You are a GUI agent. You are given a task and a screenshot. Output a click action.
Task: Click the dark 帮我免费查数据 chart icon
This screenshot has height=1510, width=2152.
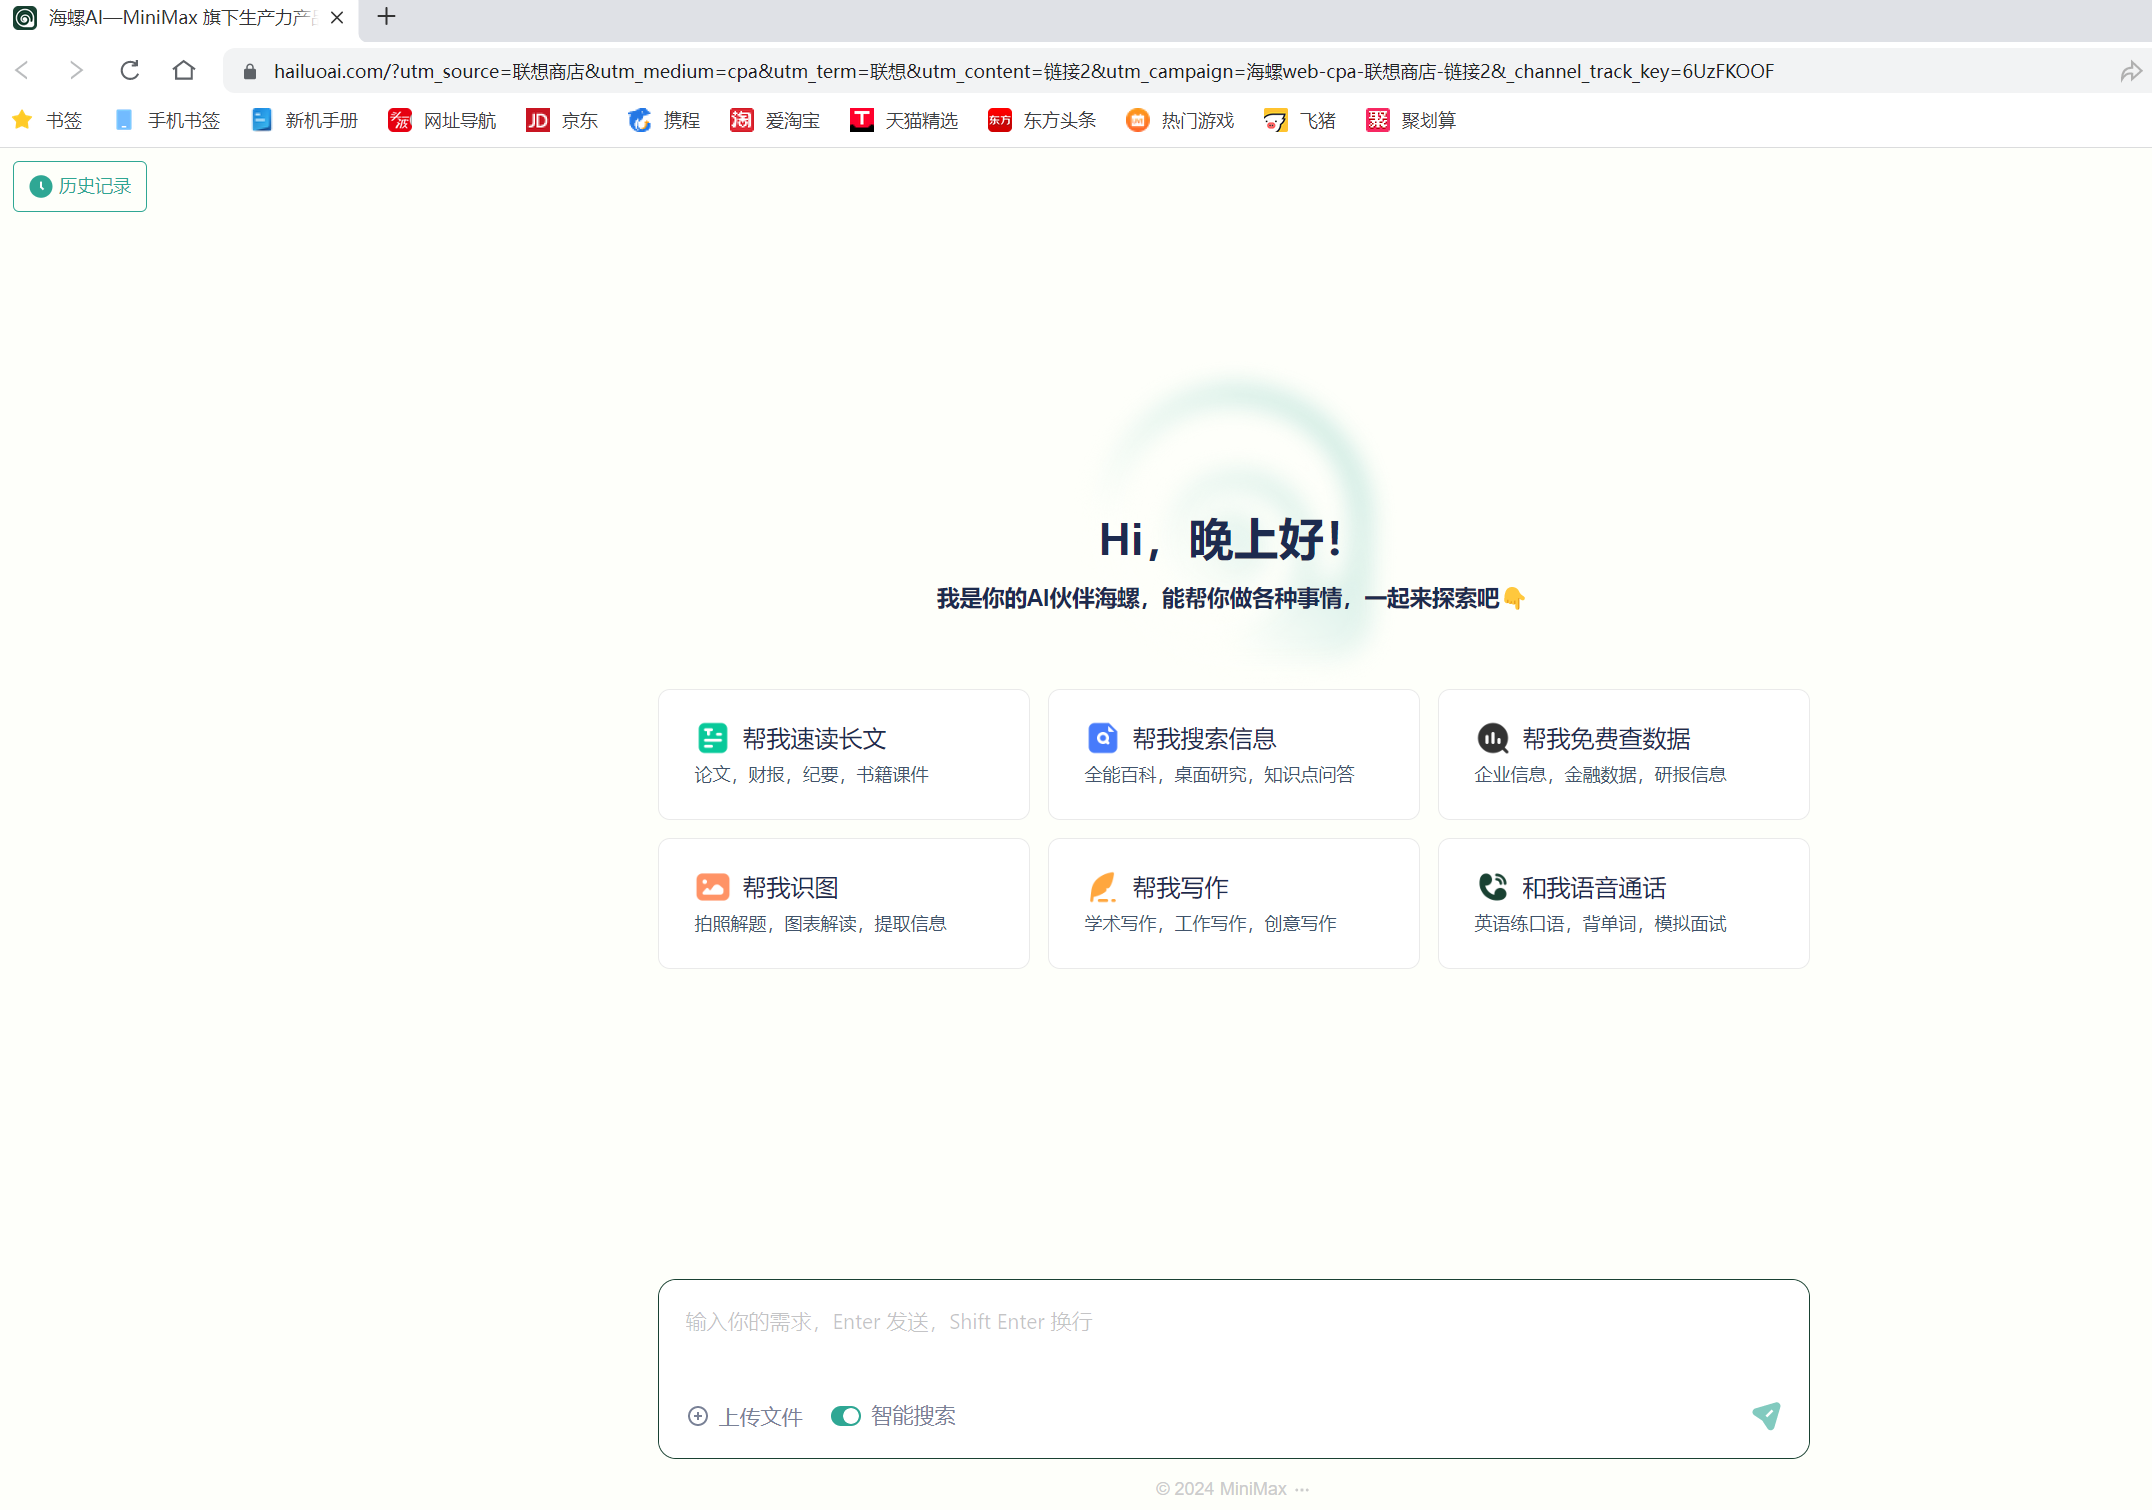coord(1493,738)
